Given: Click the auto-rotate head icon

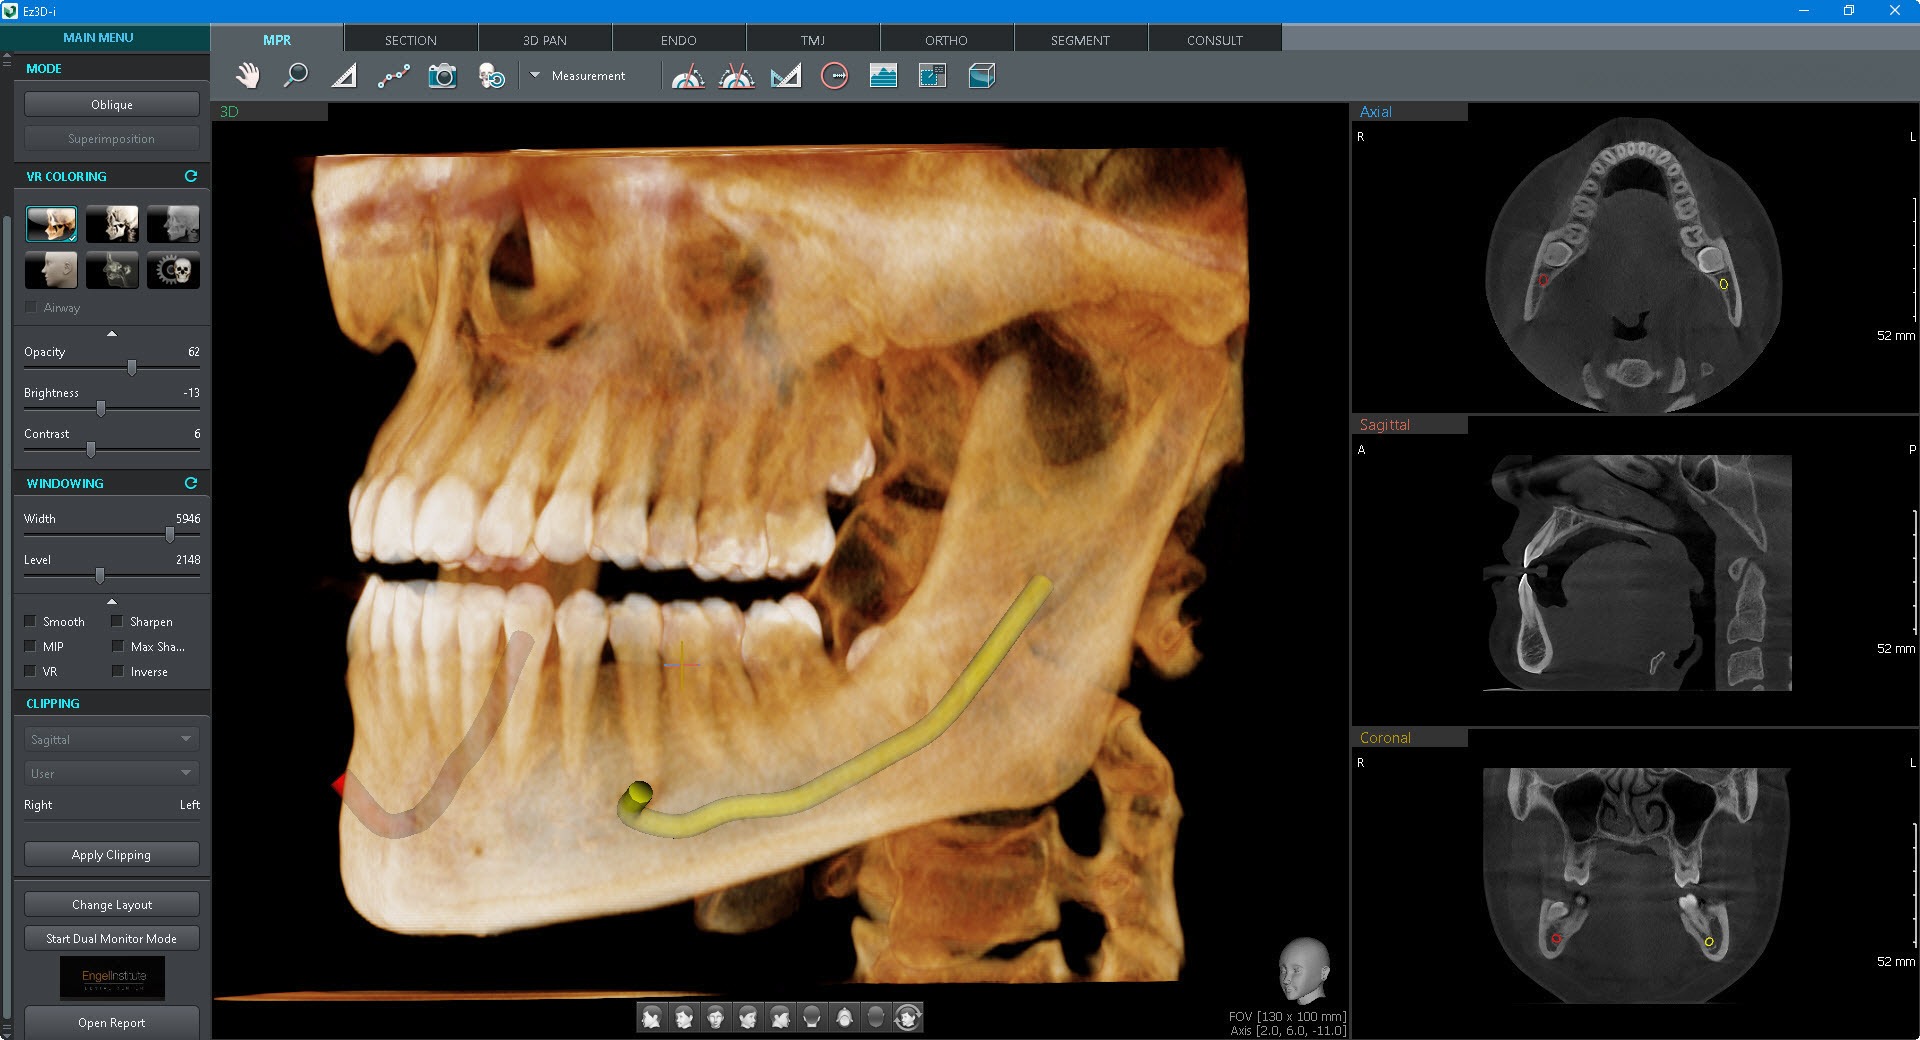Looking at the screenshot, I should pyautogui.click(x=908, y=1018).
